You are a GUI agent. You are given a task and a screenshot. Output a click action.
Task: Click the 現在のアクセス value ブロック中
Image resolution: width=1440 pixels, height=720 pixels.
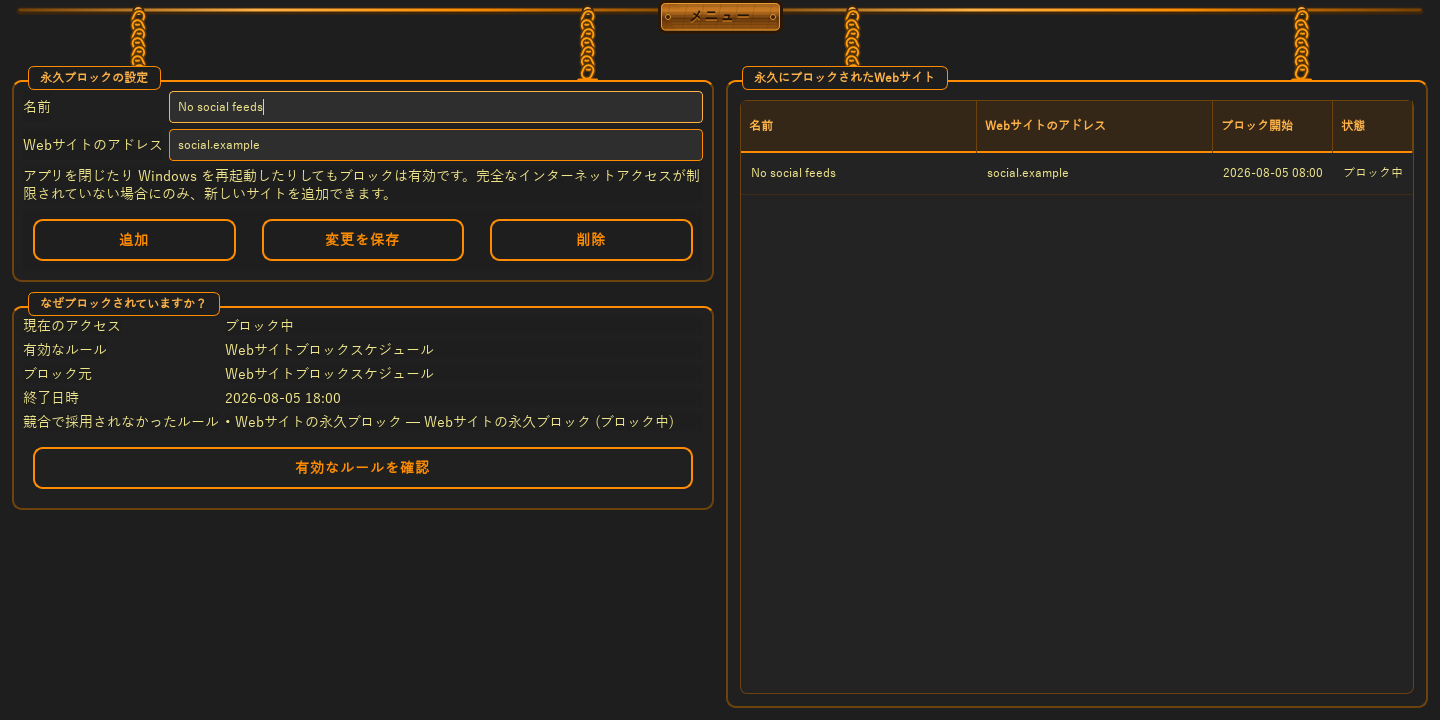pyautogui.click(x=259, y=326)
